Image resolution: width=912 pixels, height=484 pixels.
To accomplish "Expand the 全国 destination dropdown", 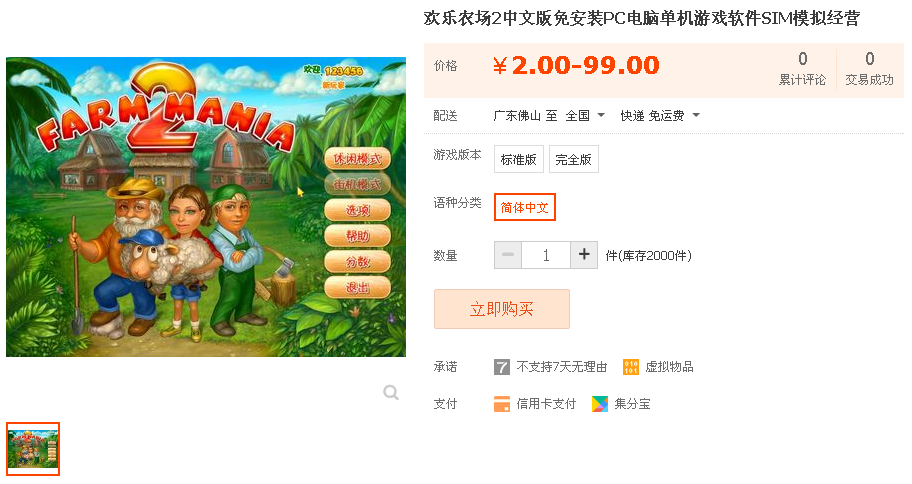I will (585, 116).
